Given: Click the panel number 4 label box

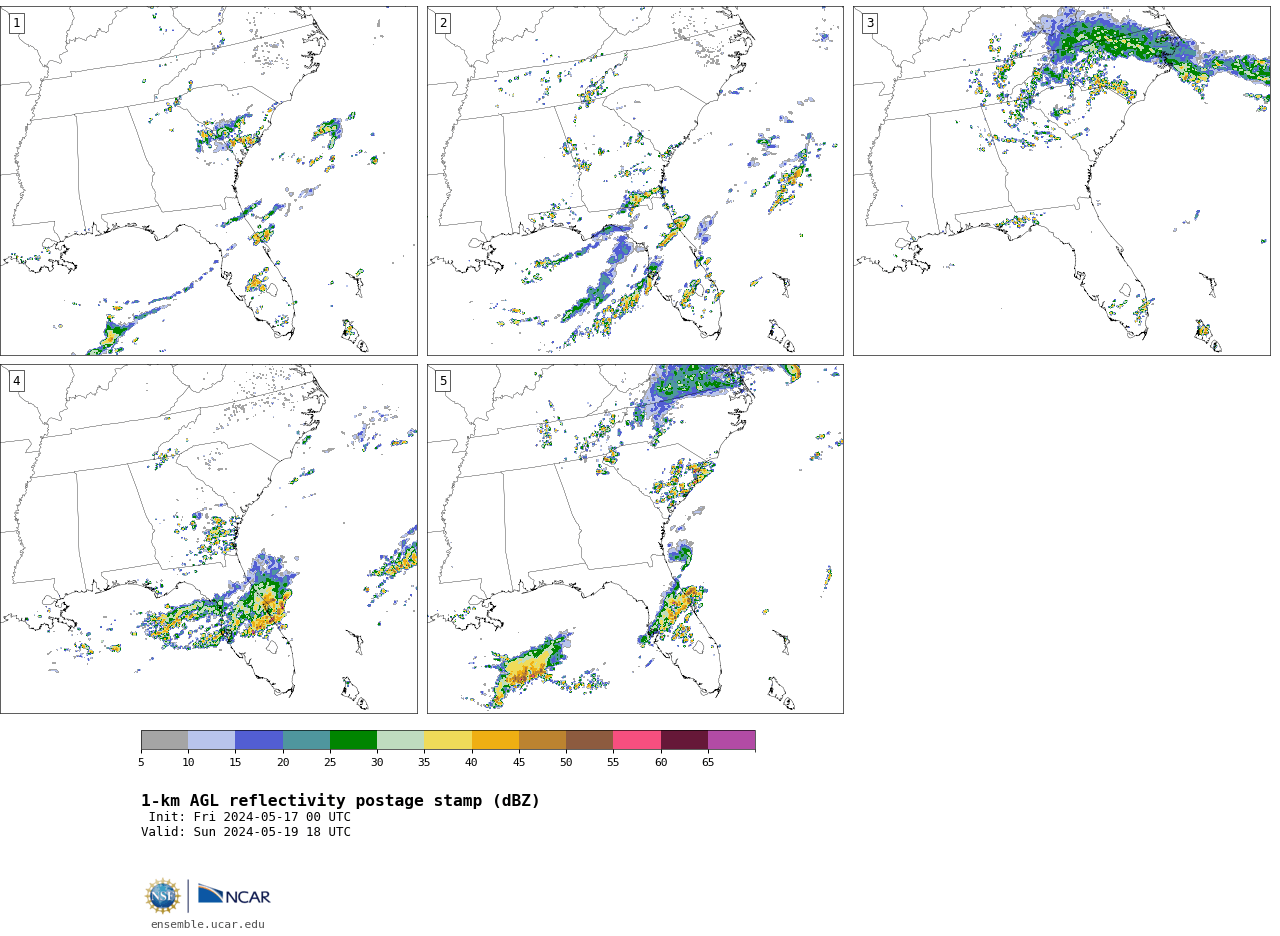Looking at the screenshot, I should (16, 381).
